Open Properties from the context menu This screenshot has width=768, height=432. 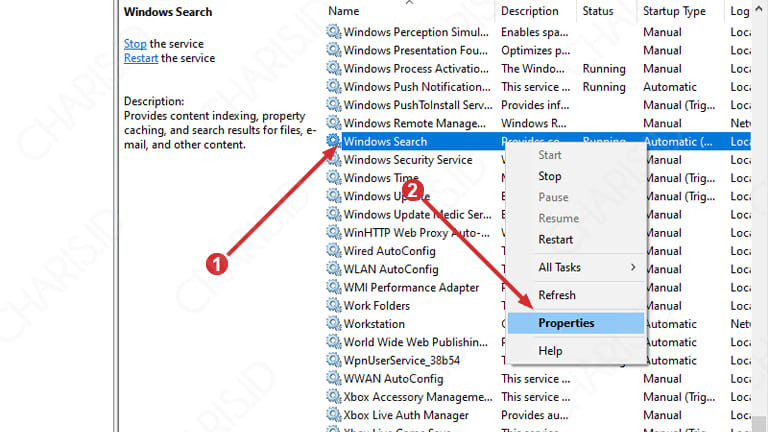576,323
